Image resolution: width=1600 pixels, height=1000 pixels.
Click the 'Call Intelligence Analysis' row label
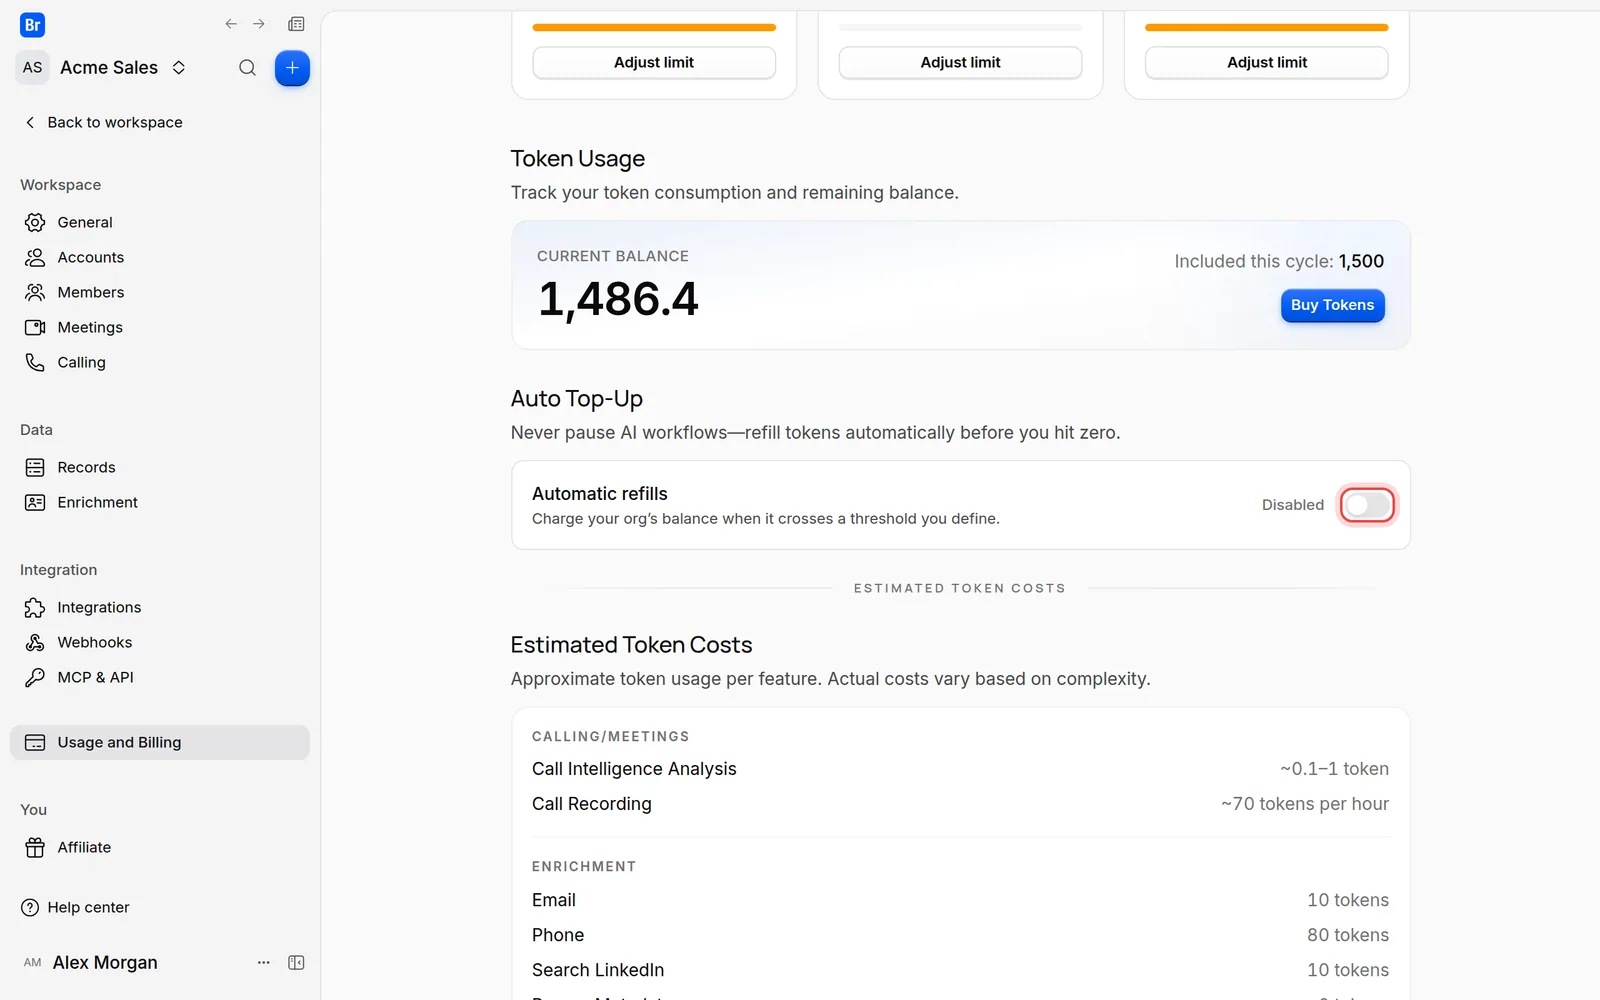point(634,769)
